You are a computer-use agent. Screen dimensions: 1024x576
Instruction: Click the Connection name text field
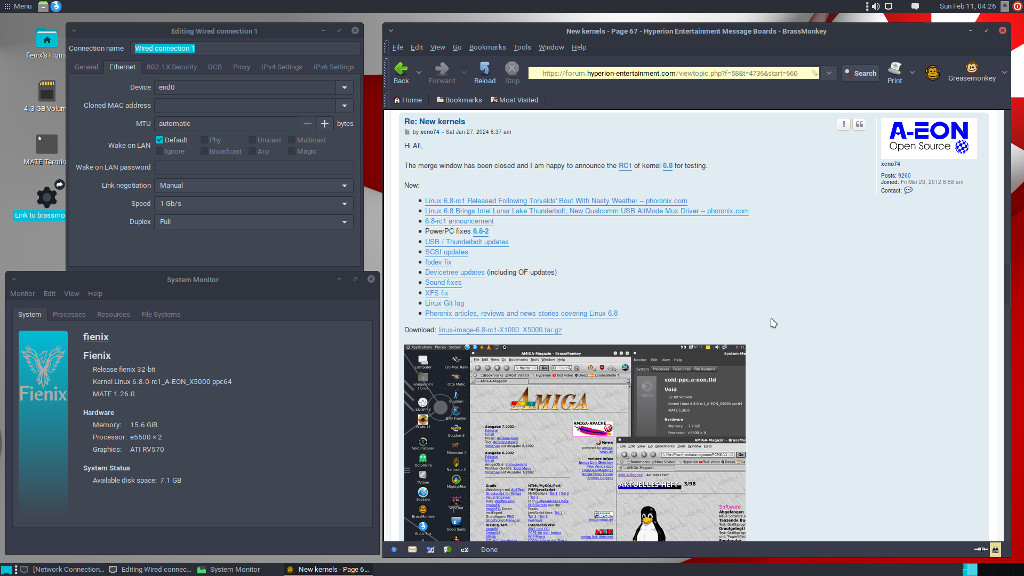(x=245, y=48)
